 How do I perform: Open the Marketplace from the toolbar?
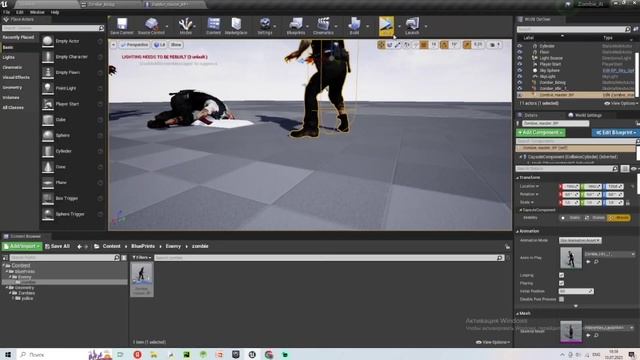pyautogui.click(x=236, y=26)
